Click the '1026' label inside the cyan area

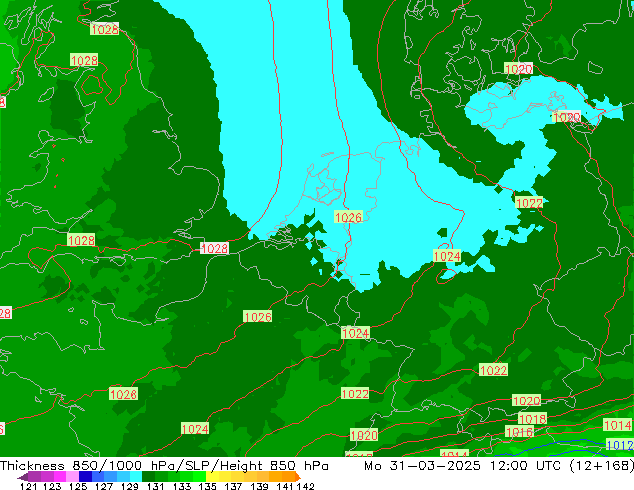(x=349, y=218)
